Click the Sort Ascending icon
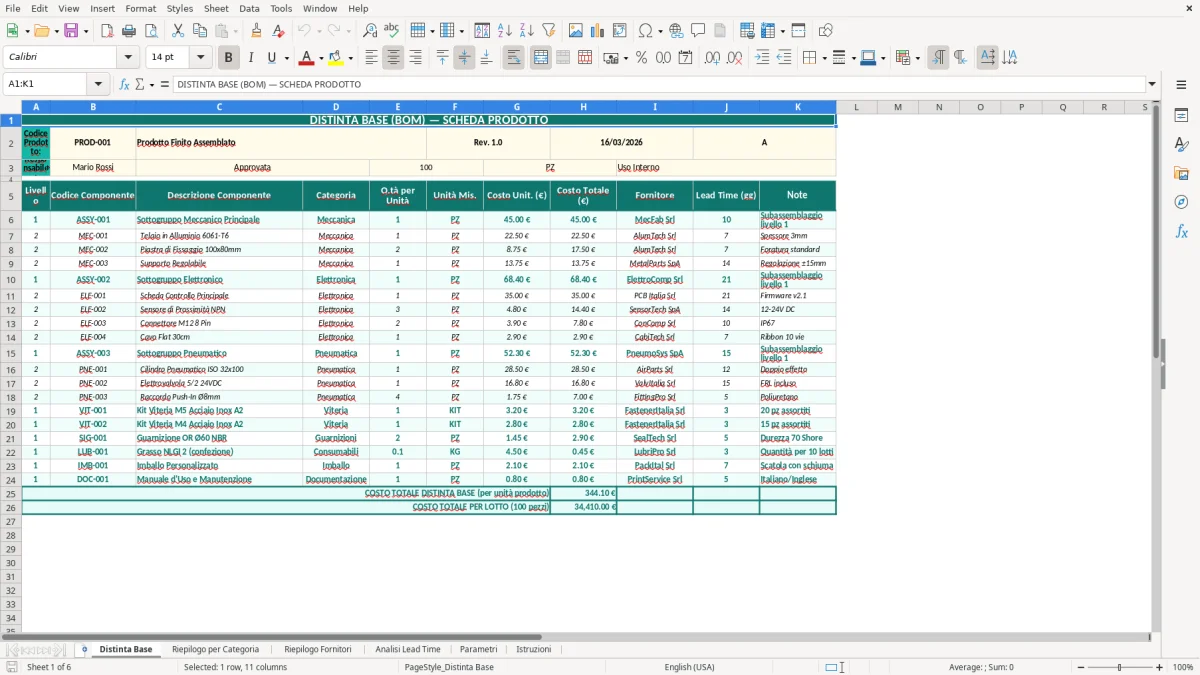The height and width of the screenshot is (675, 1200). pyautogui.click(x=505, y=31)
